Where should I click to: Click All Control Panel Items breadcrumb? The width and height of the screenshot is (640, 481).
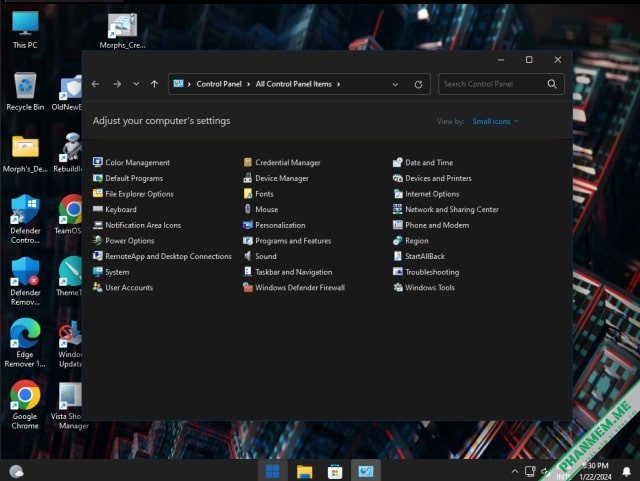[x=293, y=84]
